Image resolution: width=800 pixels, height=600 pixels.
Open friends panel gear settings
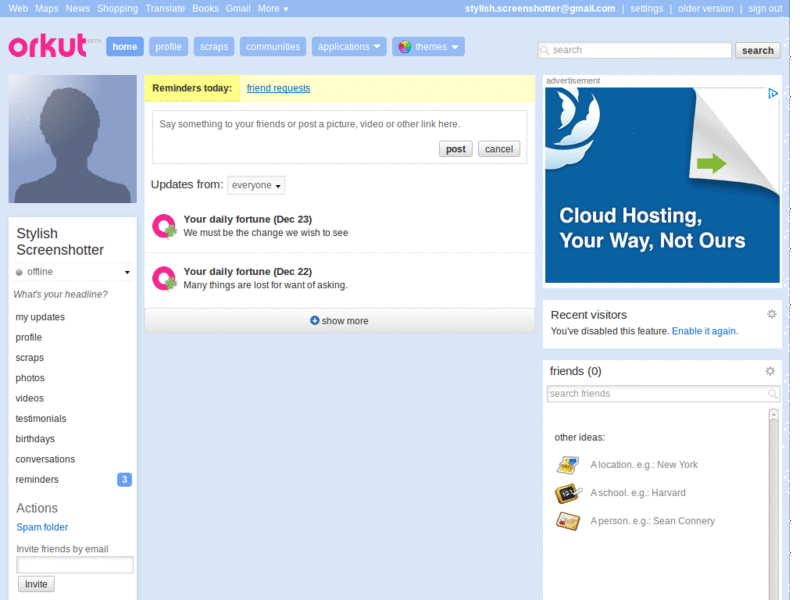(x=770, y=371)
